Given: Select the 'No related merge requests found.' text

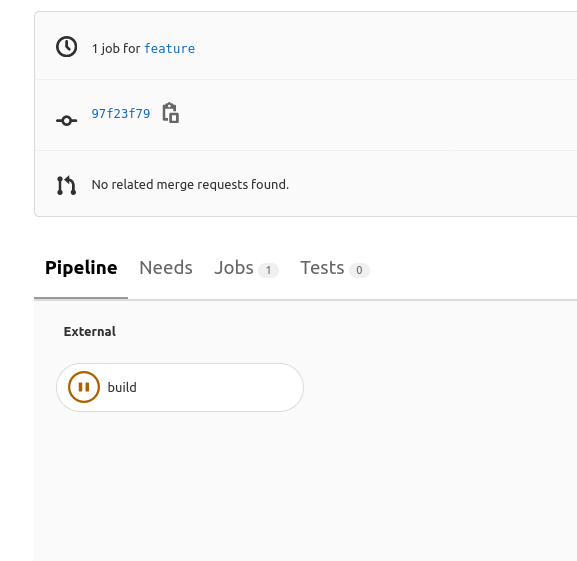Looking at the screenshot, I should coord(190,185).
